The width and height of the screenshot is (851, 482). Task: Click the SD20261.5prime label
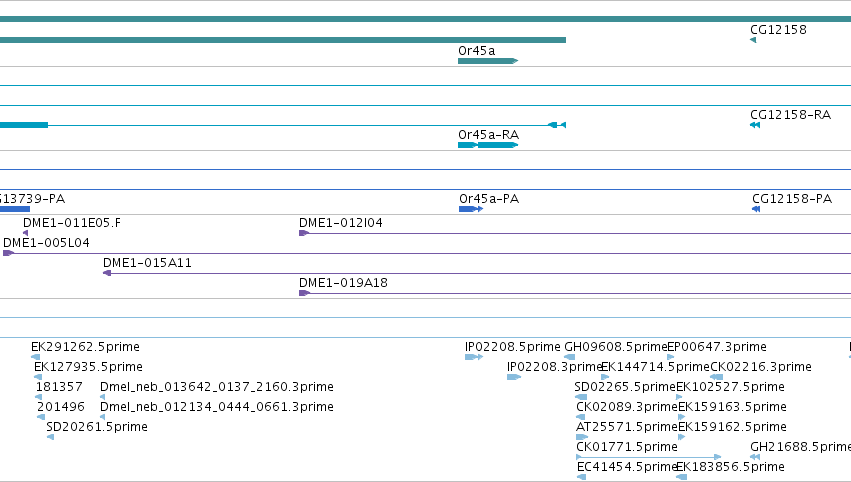click(97, 427)
